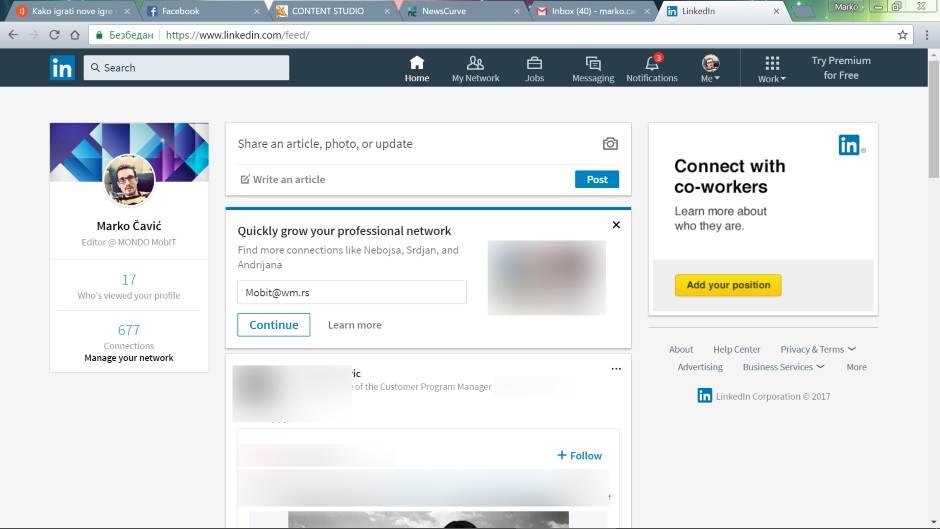Click the LinkedIn logo in the ad
Screen dimensions: 940x529
tap(851, 145)
